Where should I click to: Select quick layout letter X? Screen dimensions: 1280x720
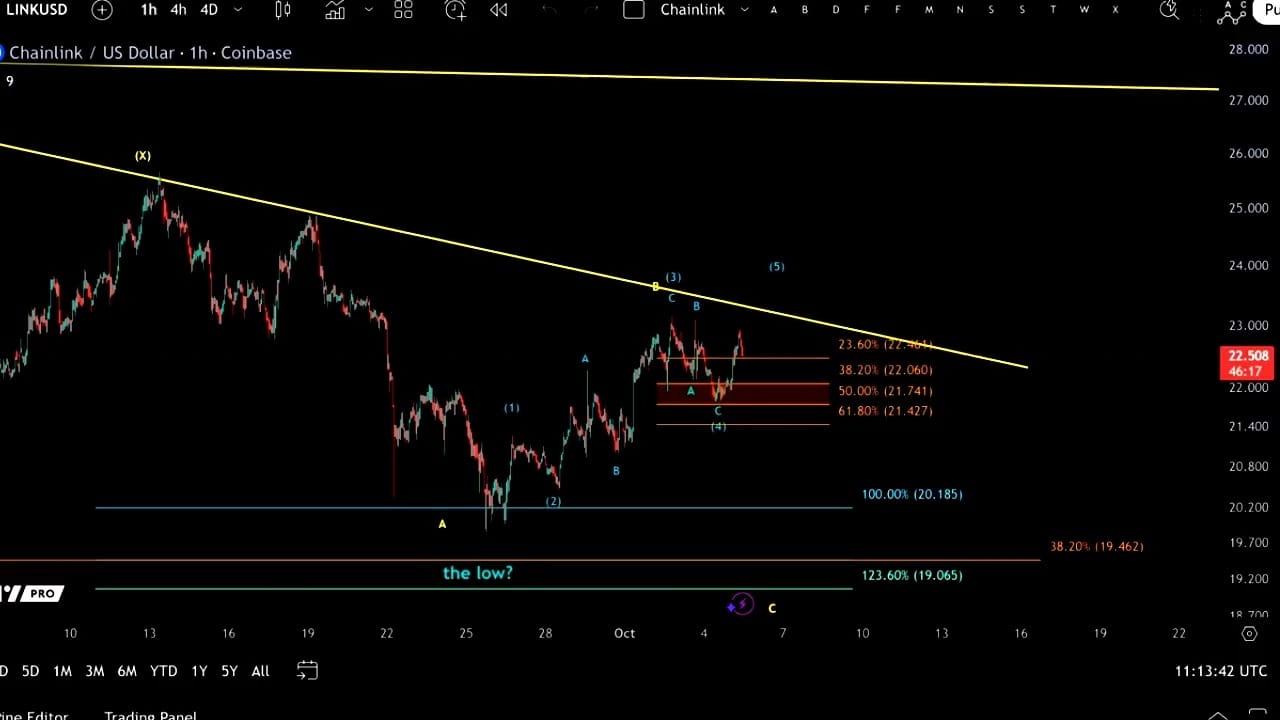[x=1115, y=10]
